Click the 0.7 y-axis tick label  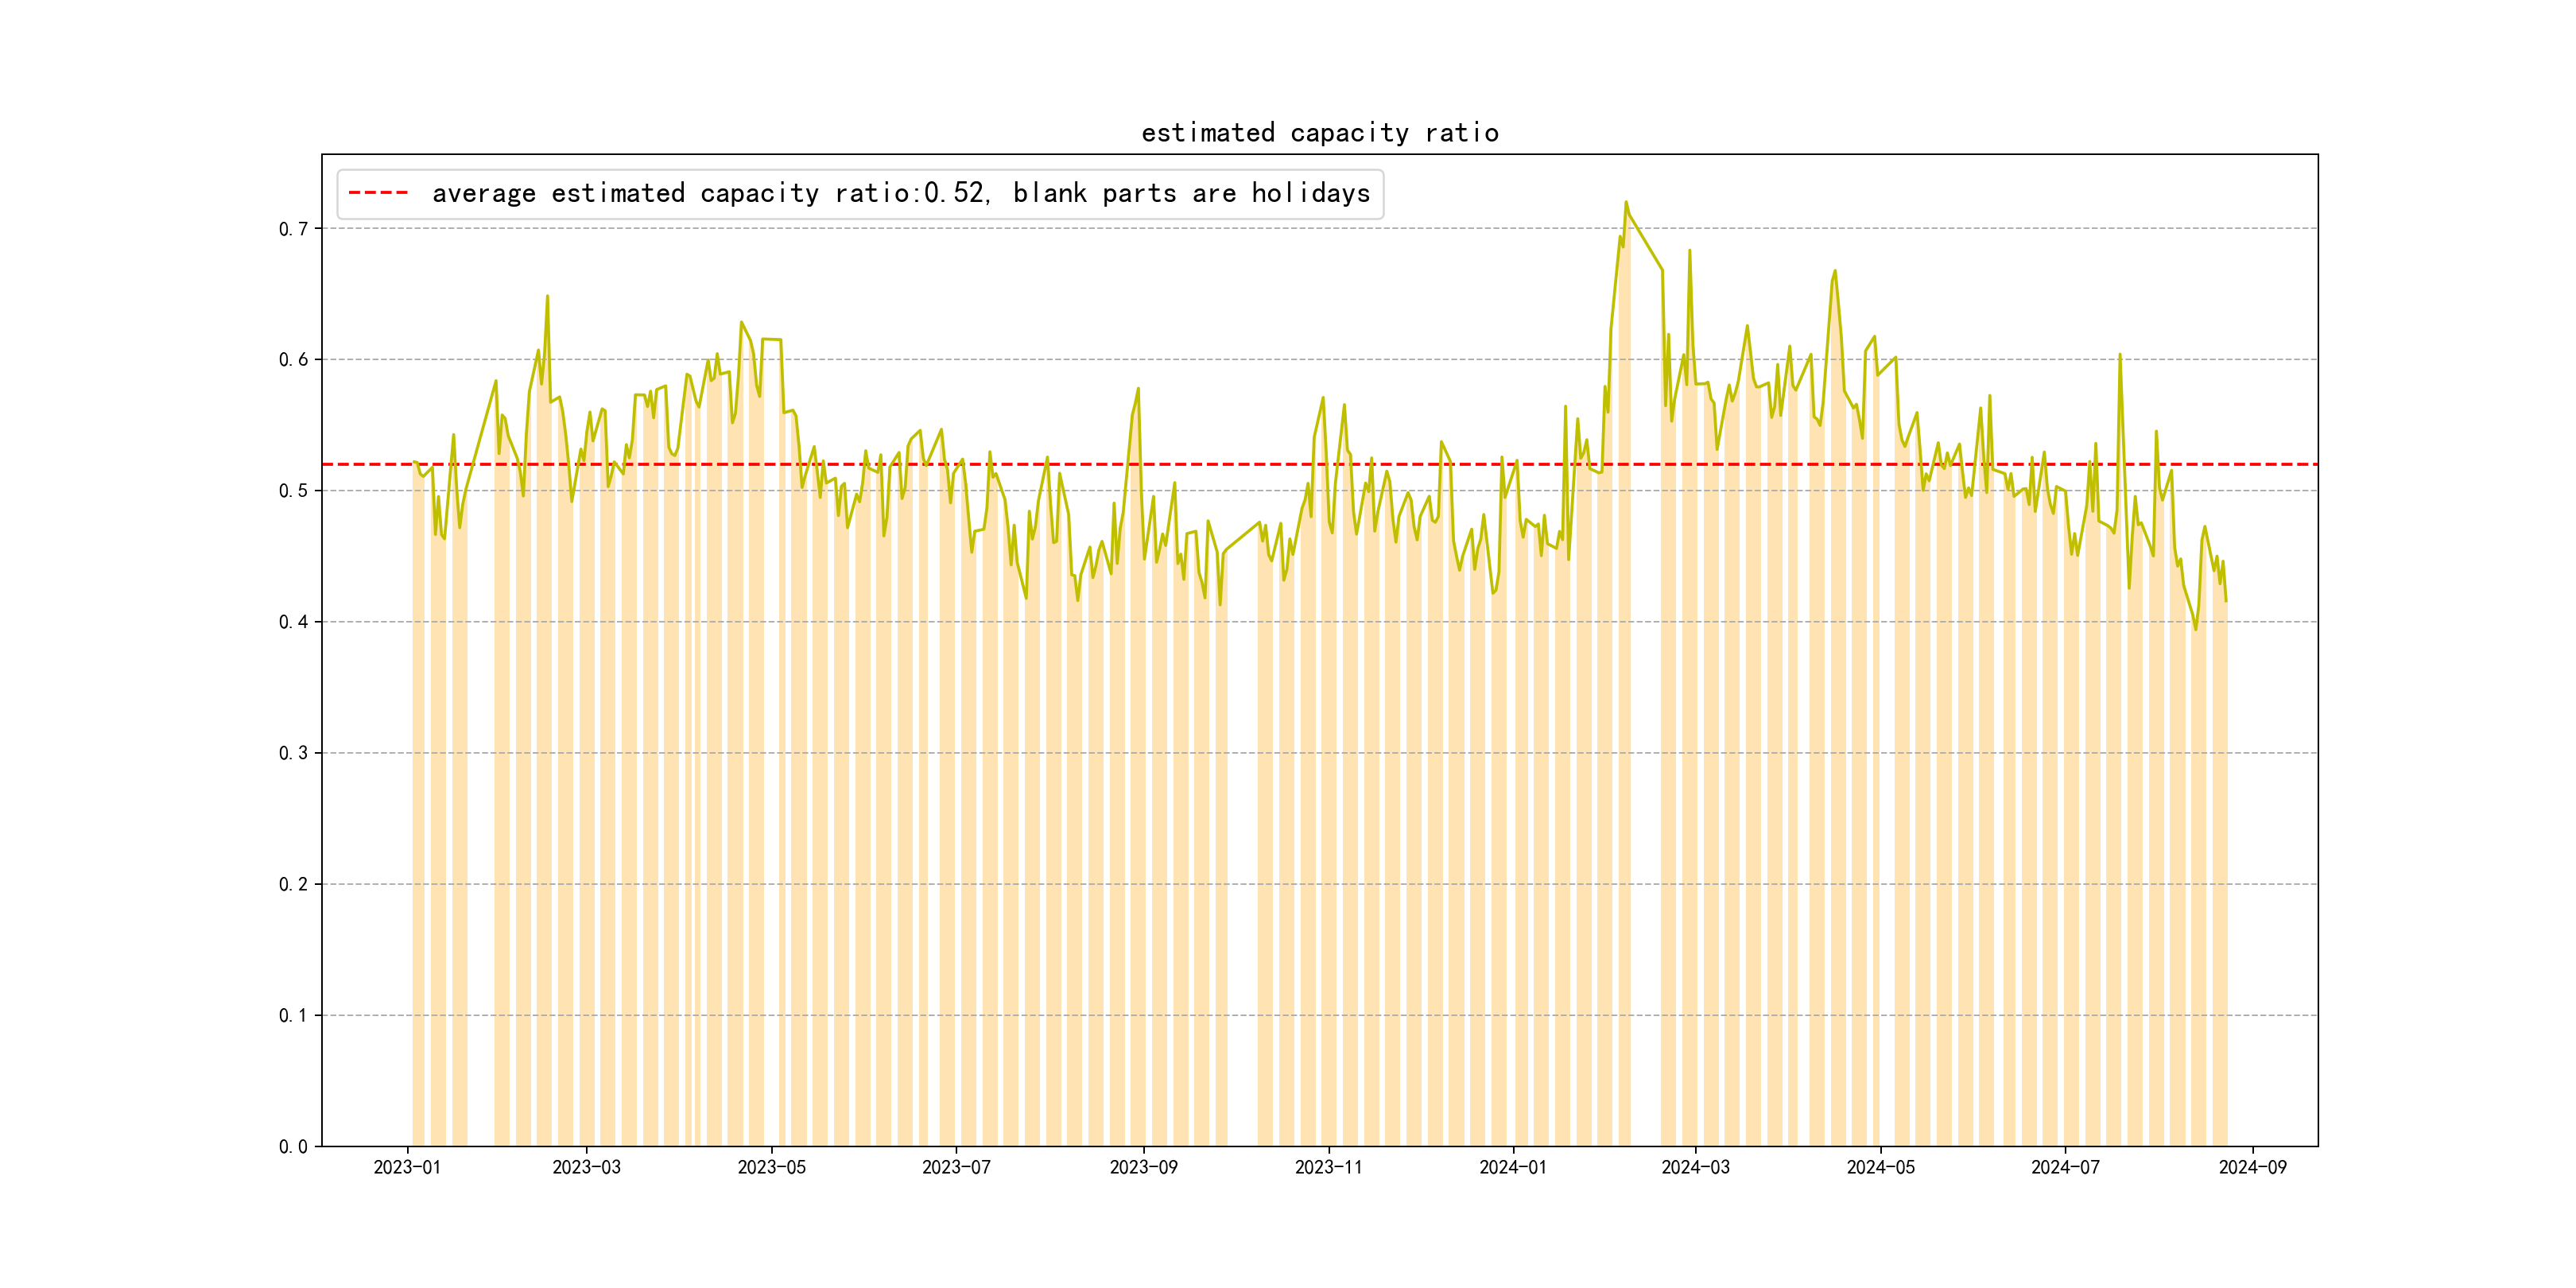point(293,229)
